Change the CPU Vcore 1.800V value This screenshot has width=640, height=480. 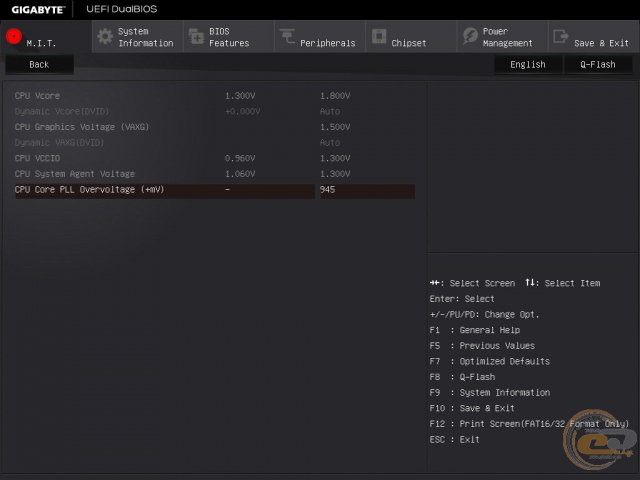point(335,96)
